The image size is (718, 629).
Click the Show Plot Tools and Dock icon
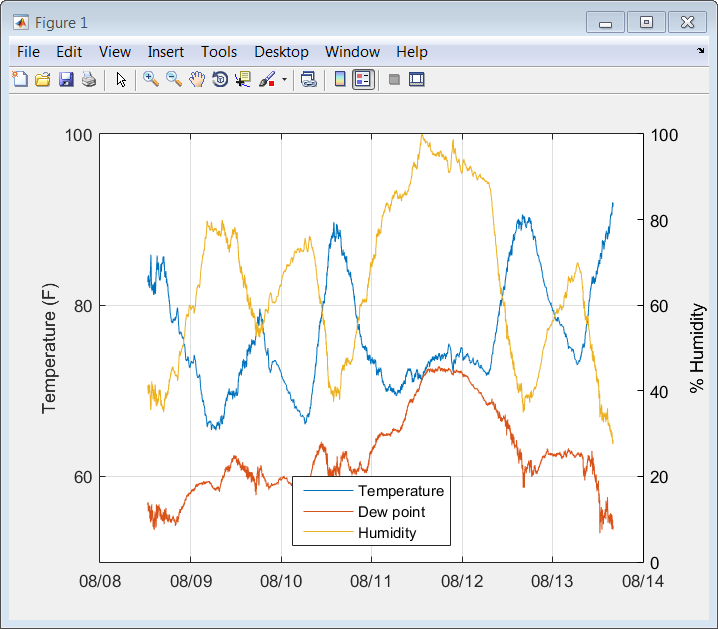pyautogui.click(x=417, y=80)
